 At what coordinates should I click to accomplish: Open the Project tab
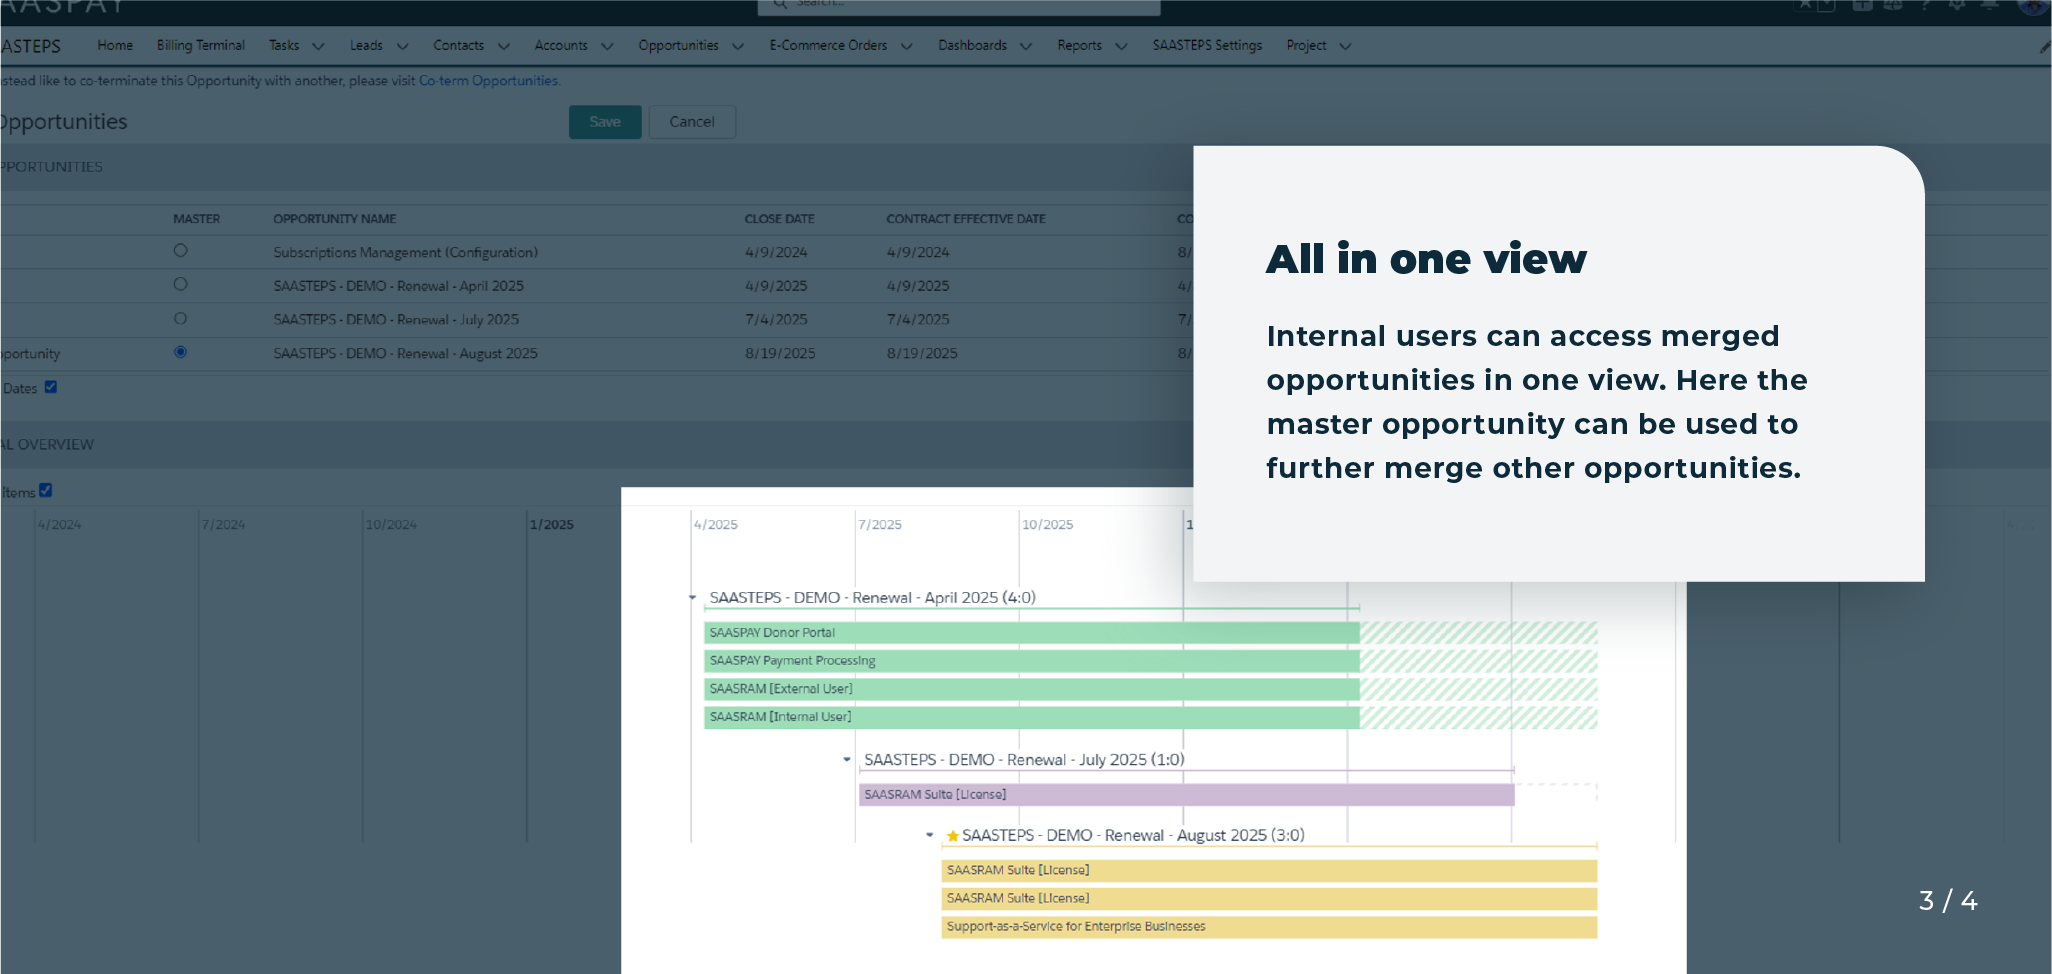1306,46
